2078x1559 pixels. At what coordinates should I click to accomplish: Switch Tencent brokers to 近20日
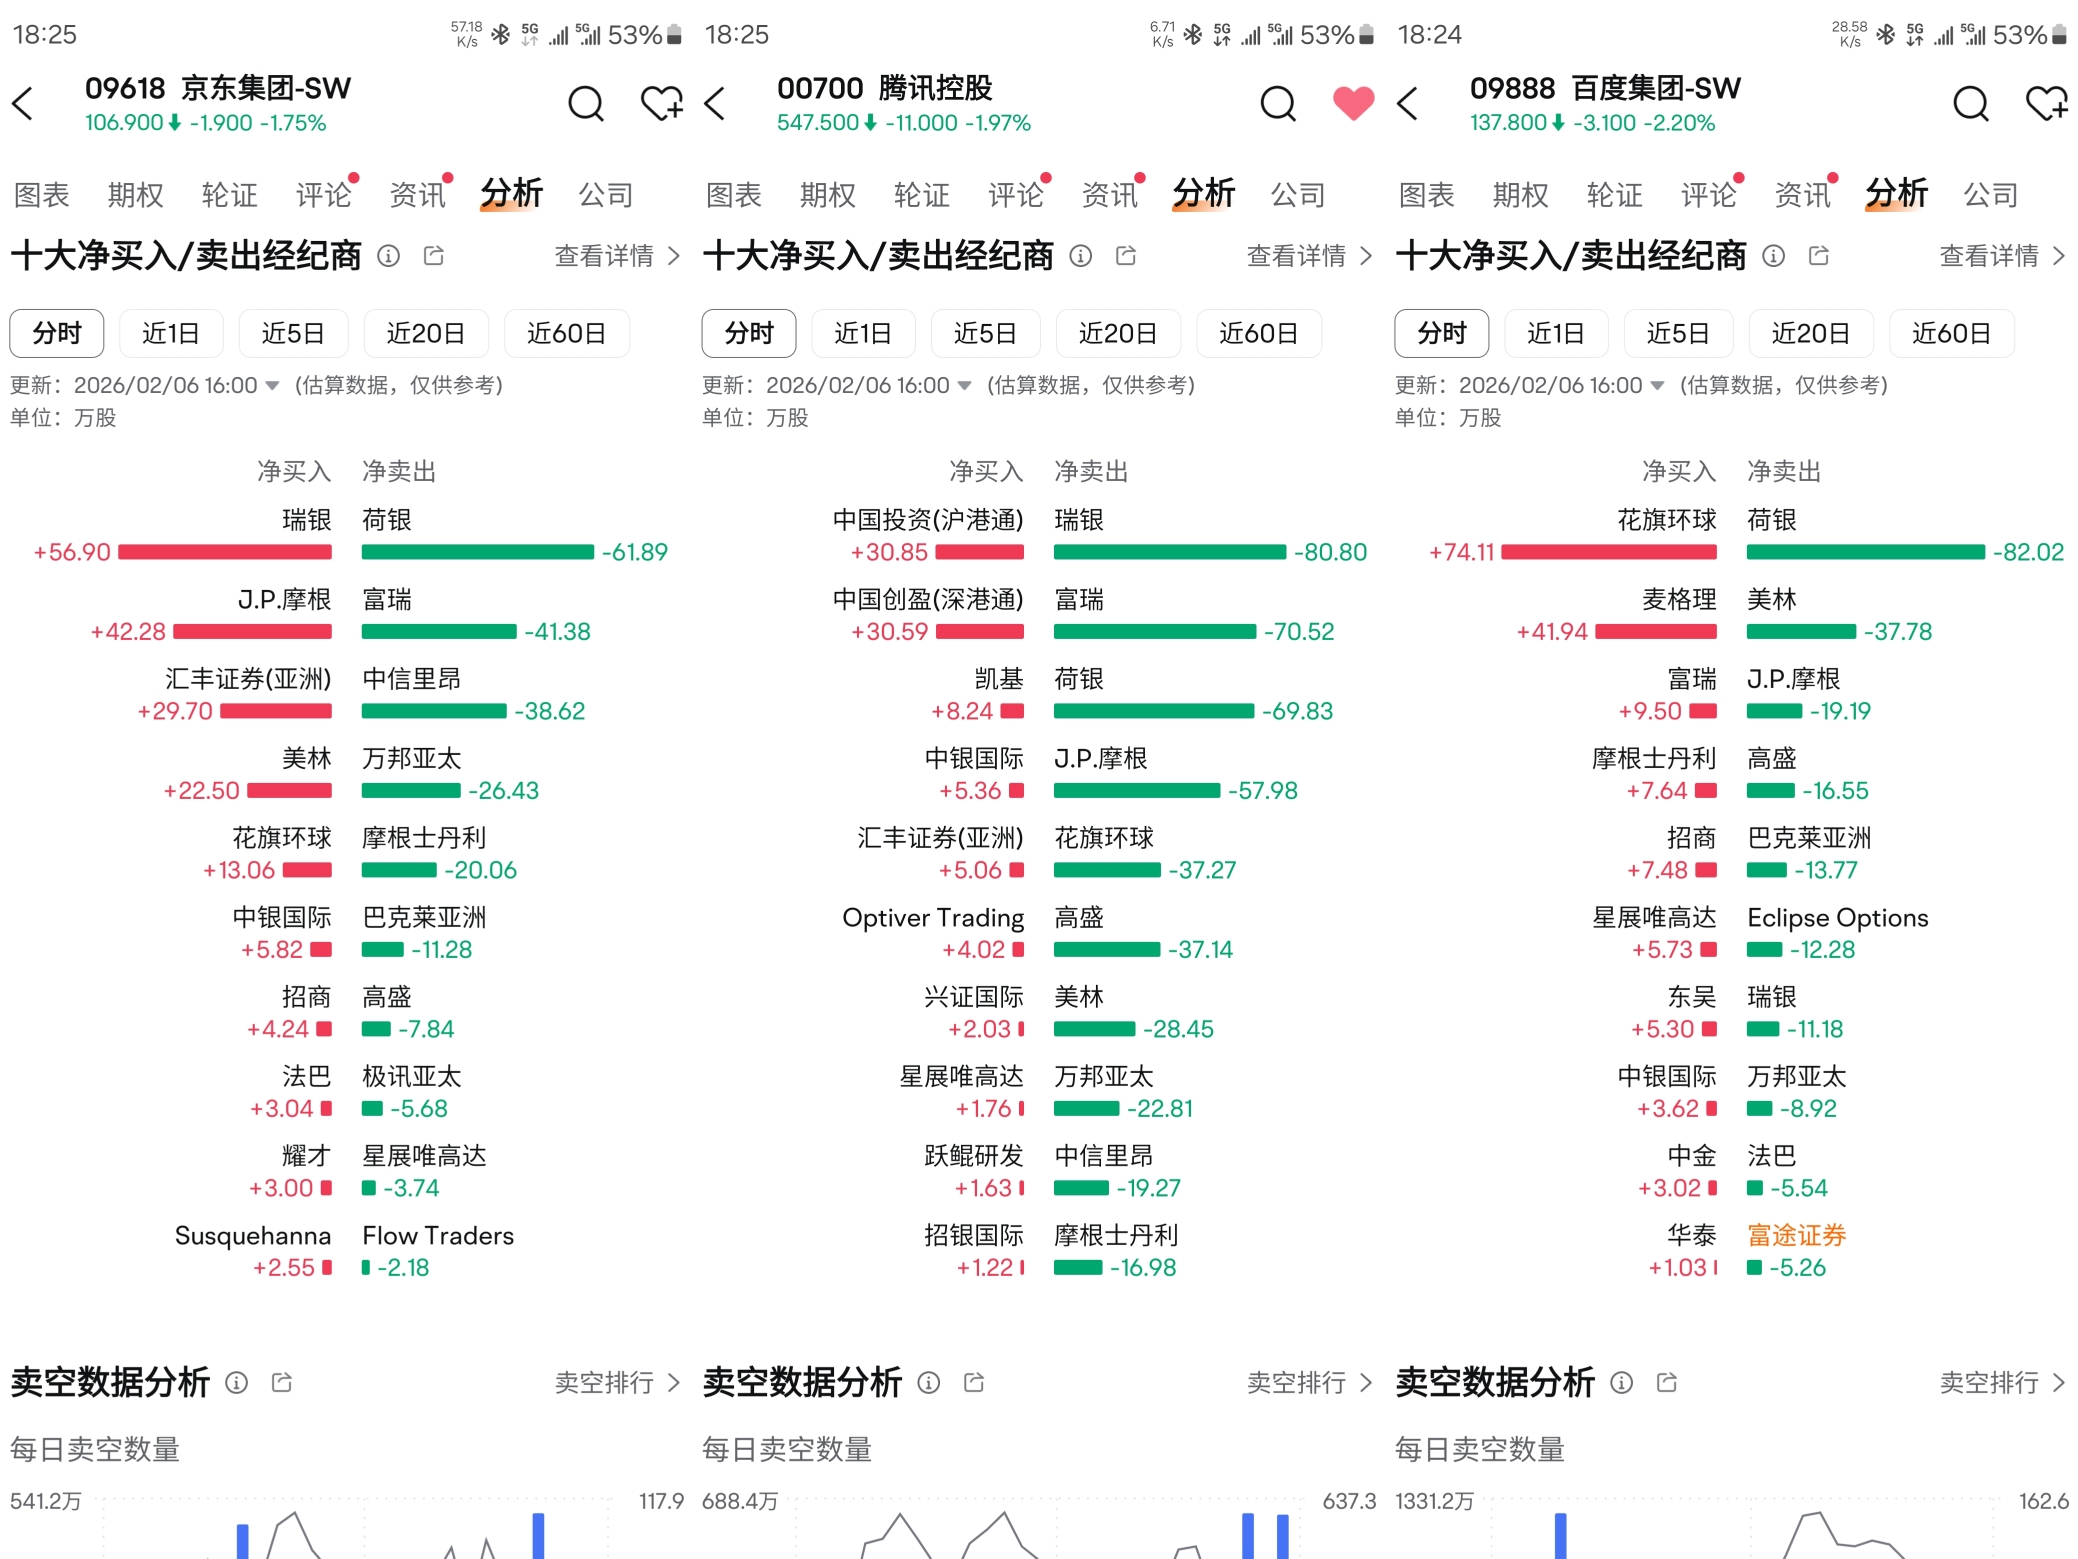[x=1117, y=333]
